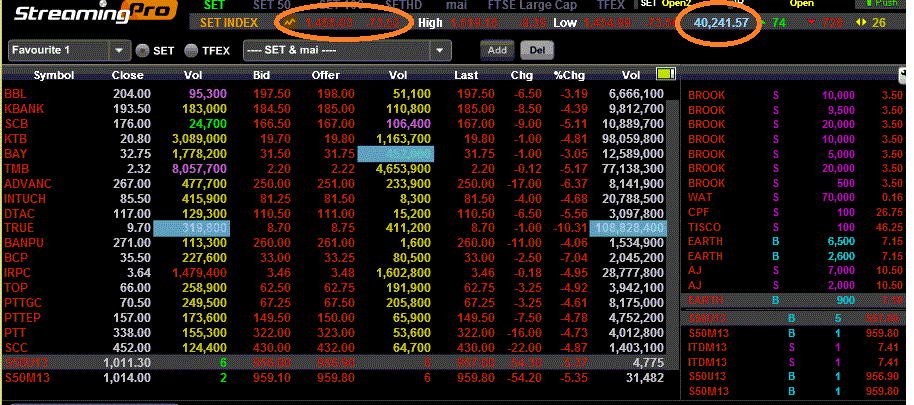
Task: Click the yellow unchanged arrows showing 26
Action: pyautogui.click(x=861, y=23)
